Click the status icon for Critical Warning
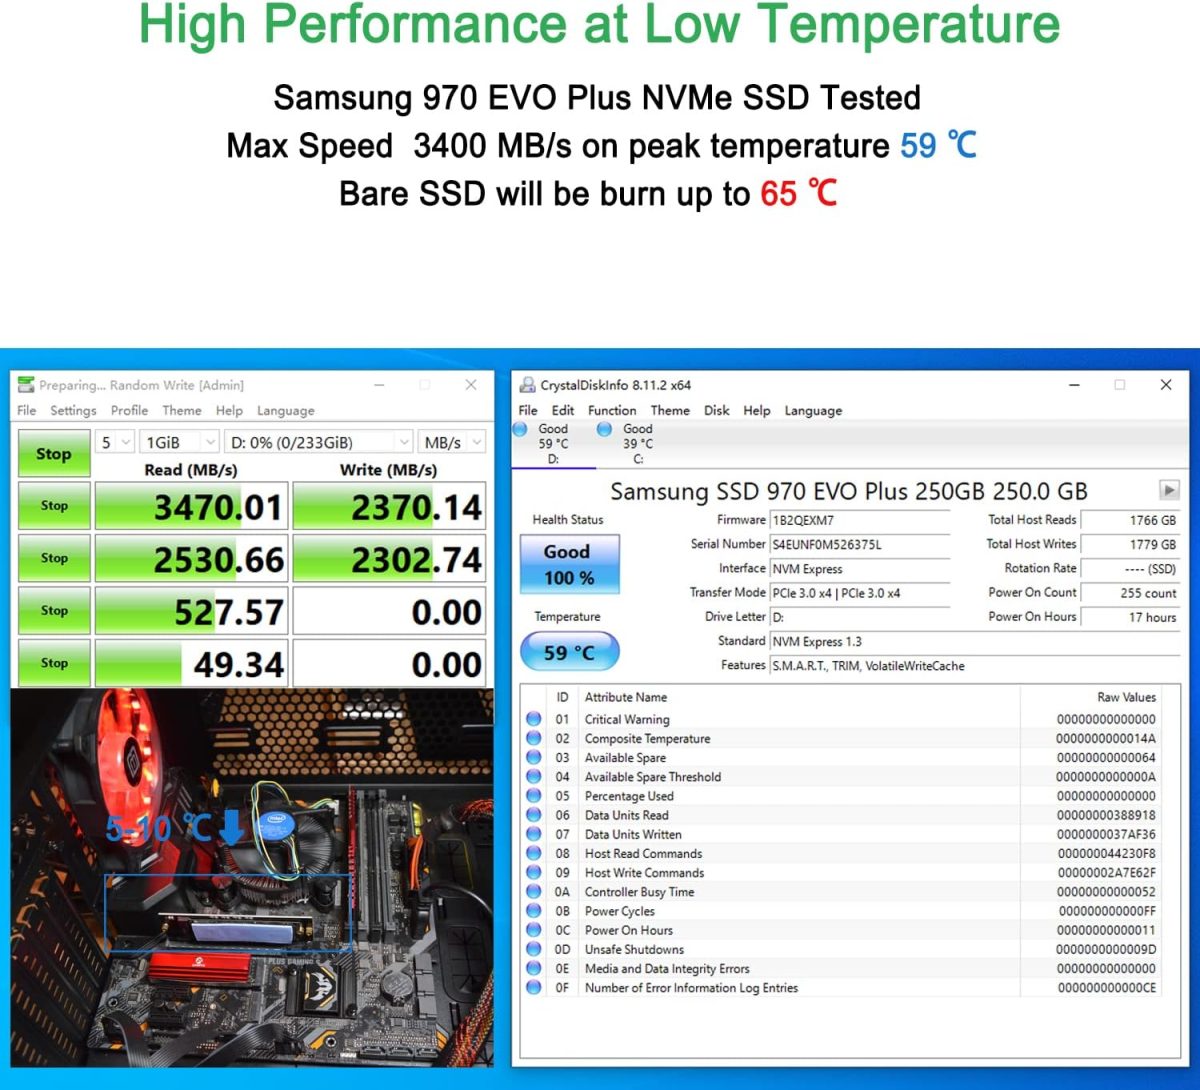Viewport: 1200px width, 1090px height. (534, 719)
